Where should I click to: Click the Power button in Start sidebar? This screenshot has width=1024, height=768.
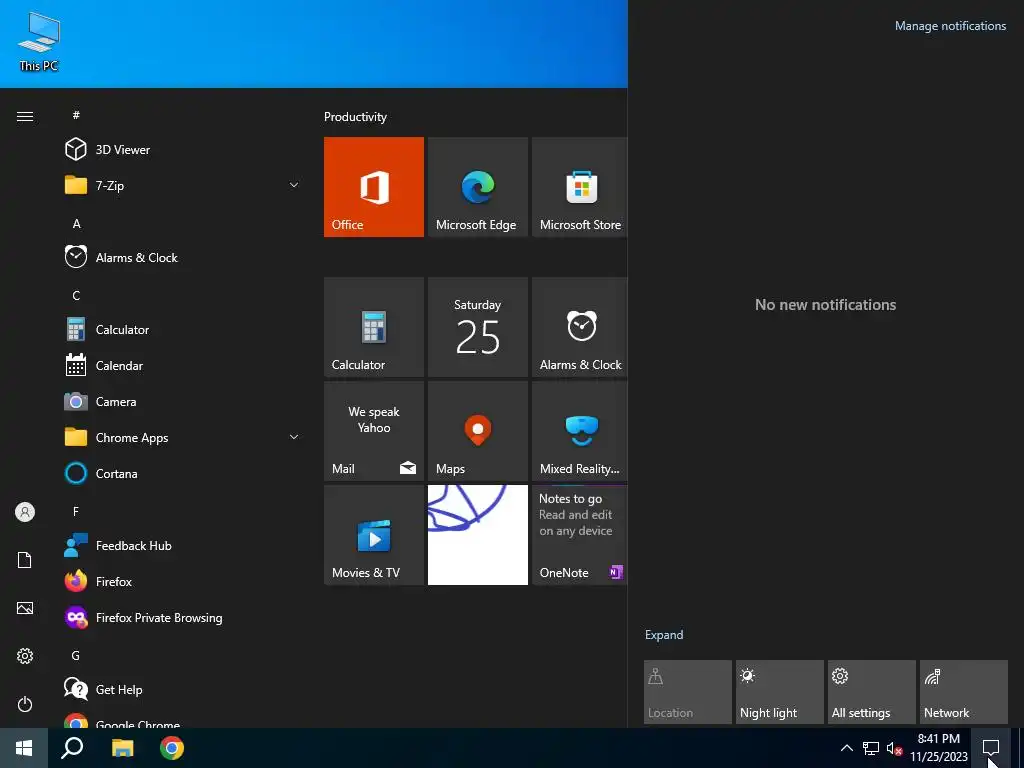[25, 704]
